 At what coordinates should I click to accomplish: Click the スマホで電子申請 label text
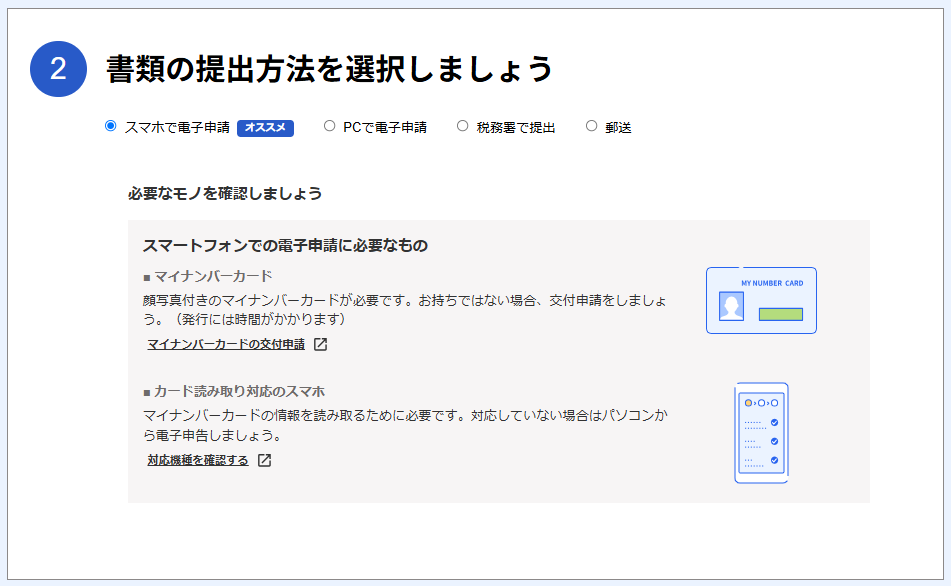(177, 127)
